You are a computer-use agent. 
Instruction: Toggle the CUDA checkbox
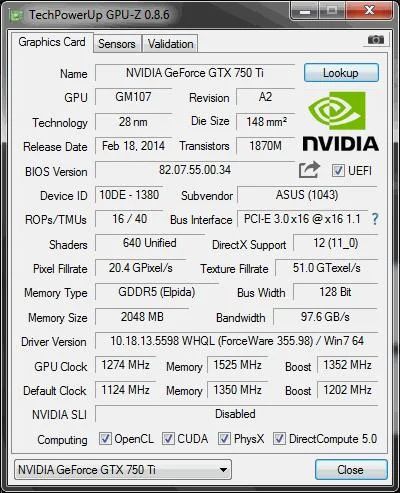pyautogui.click(x=168, y=438)
